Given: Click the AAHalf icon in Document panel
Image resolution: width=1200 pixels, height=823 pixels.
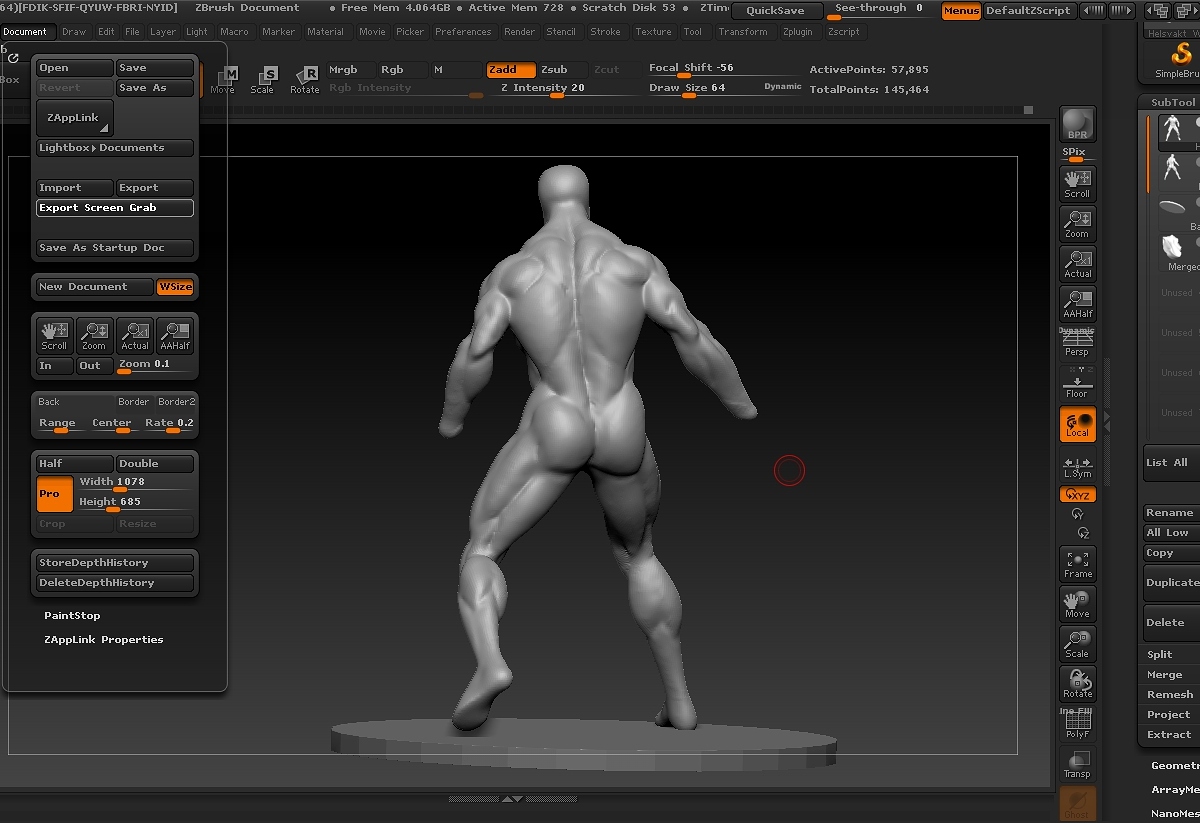Looking at the screenshot, I should point(175,335).
